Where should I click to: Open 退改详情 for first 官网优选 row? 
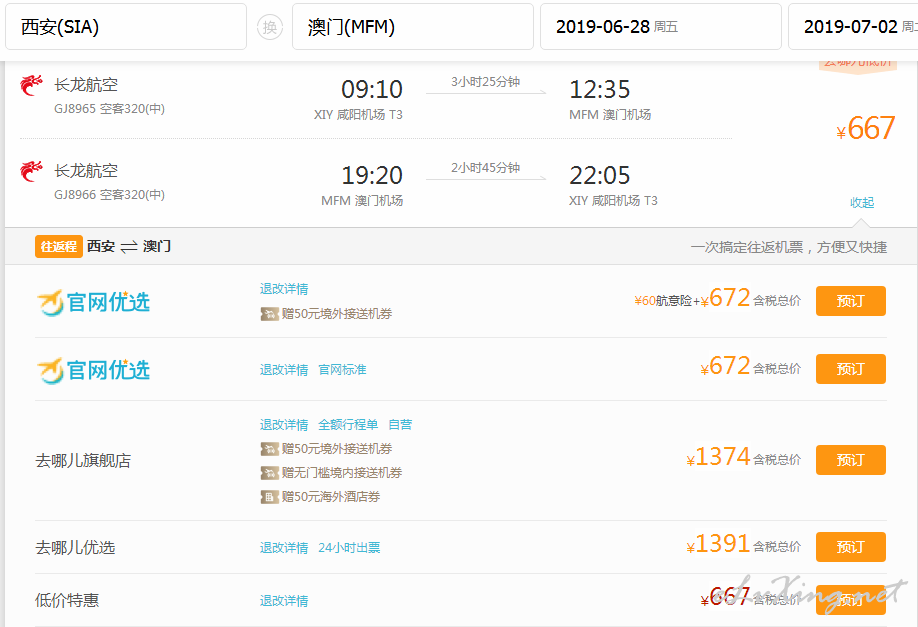(284, 289)
